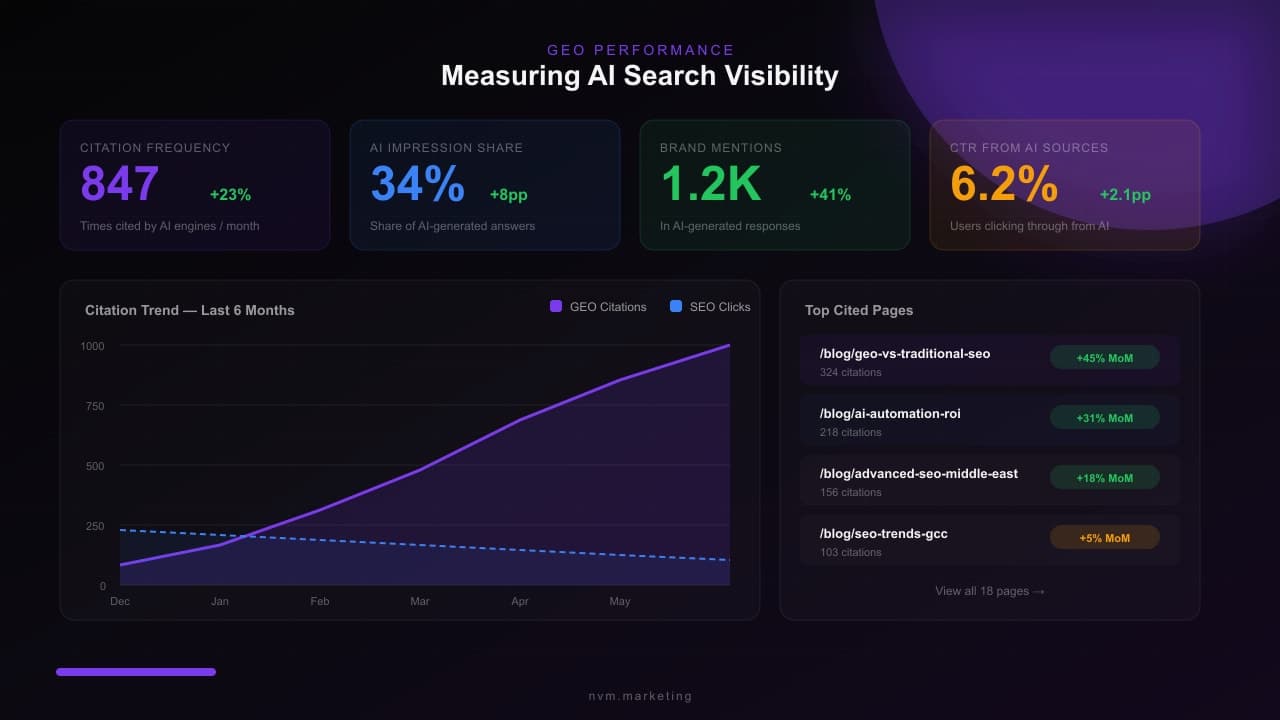Click the May label on the chart axis
1280x720 pixels.
(620, 601)
